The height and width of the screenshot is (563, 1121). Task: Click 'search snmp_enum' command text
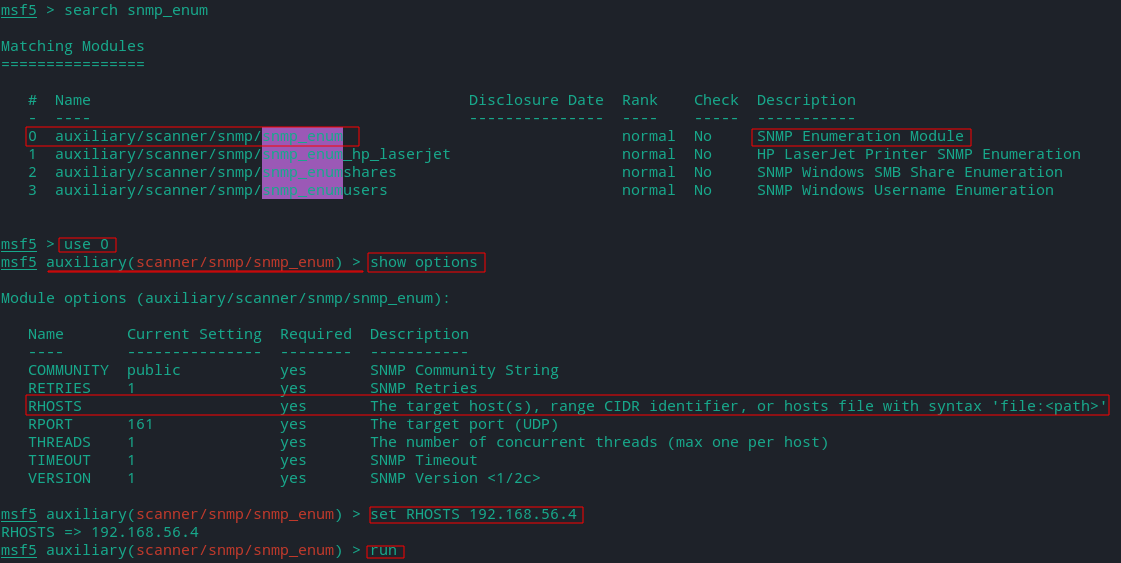[136, 11]
